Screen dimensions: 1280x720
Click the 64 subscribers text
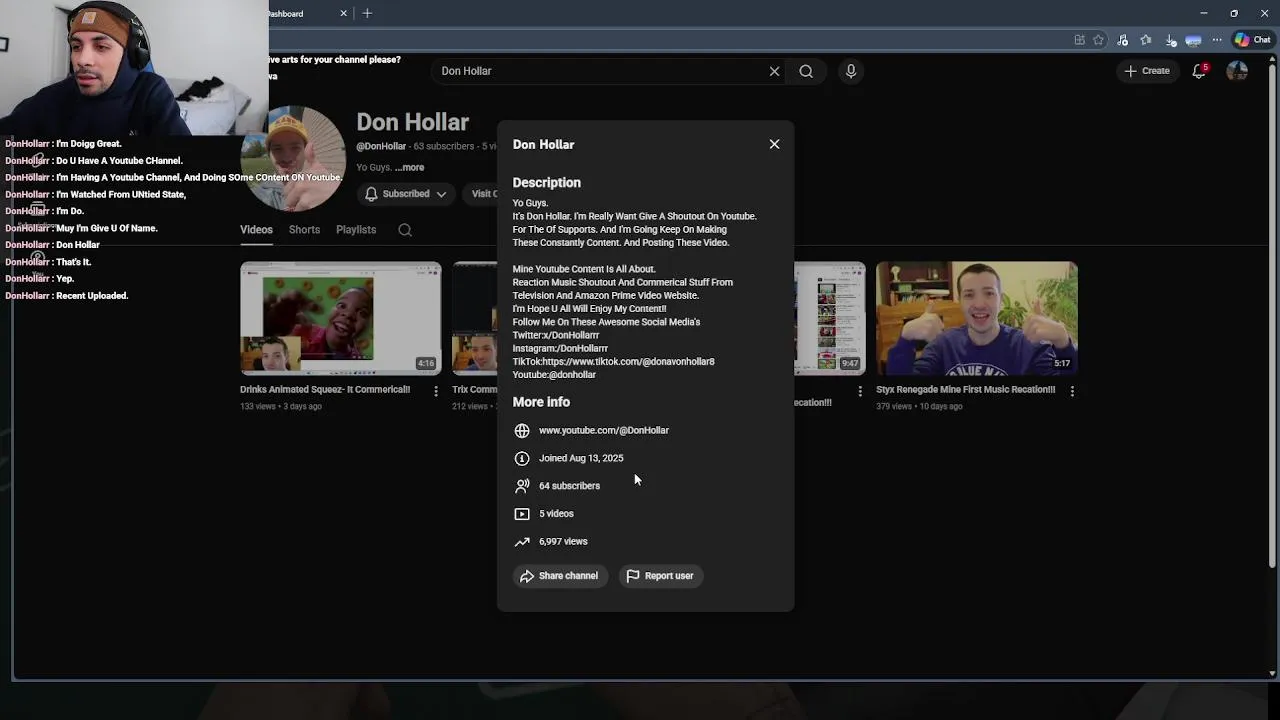[x=569, y=486]
